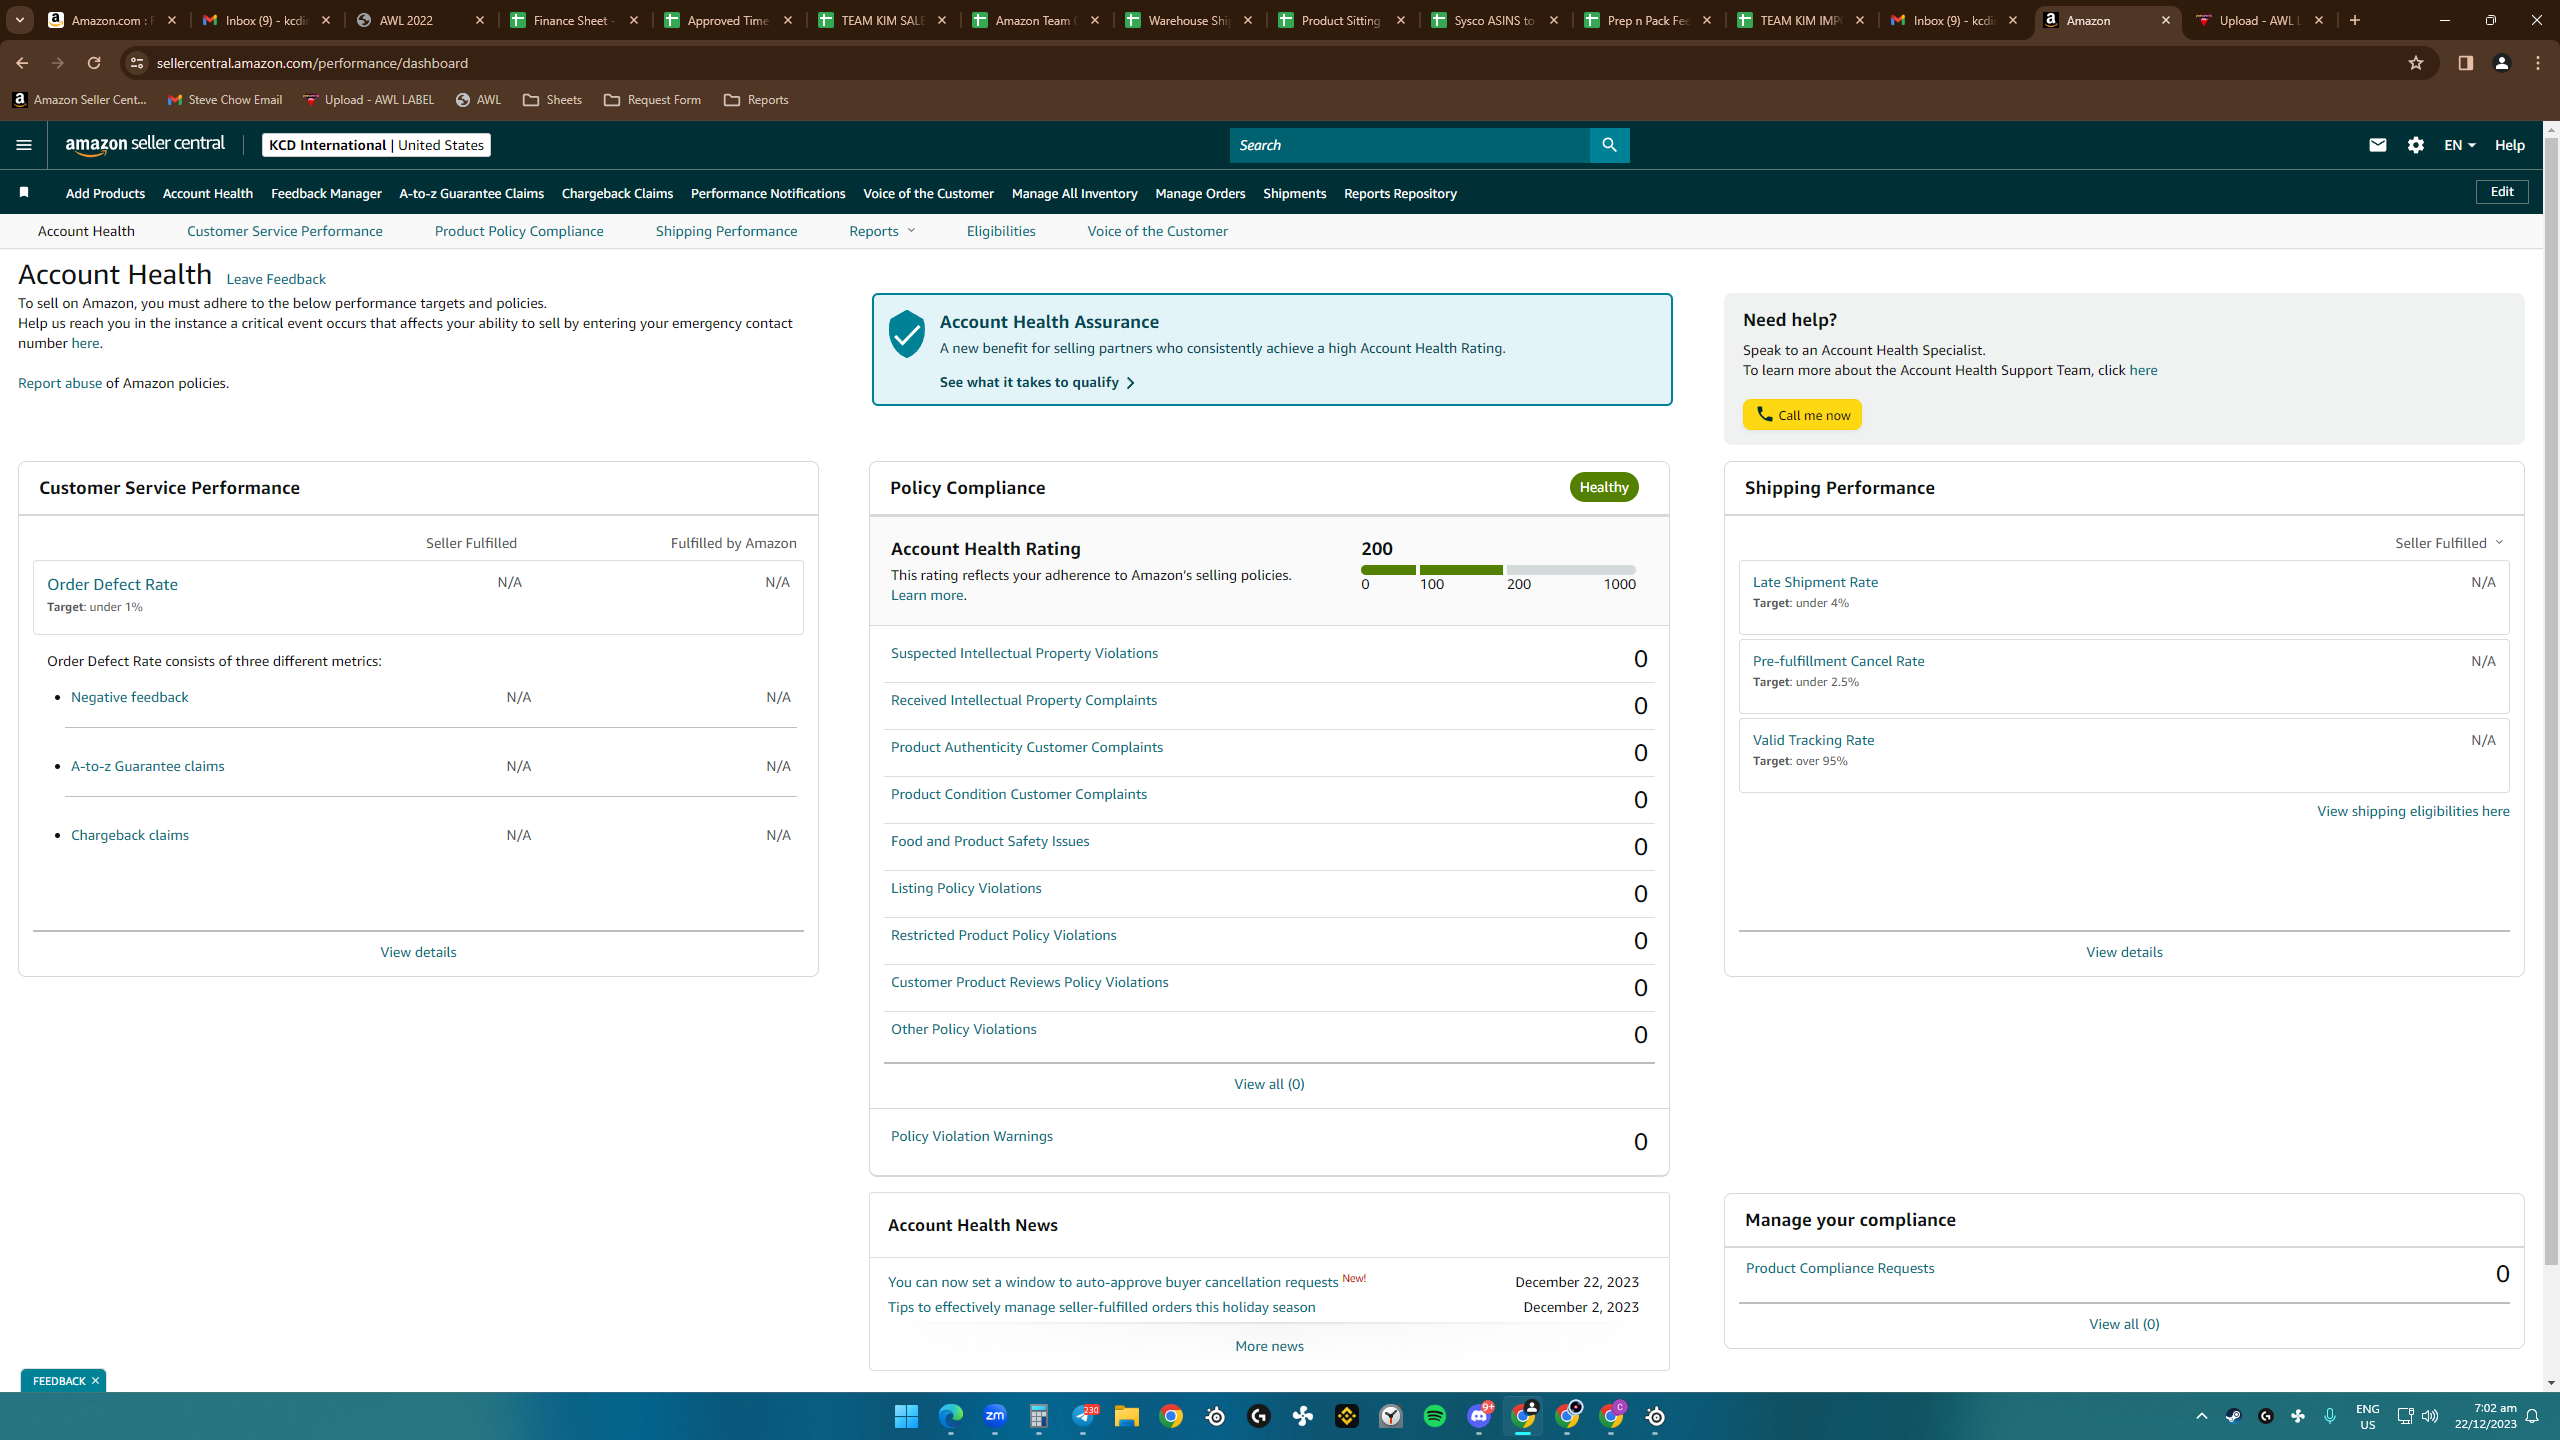
Task: Open the Steve Chow Email bookmark
Action: click(x=224, y=100)
